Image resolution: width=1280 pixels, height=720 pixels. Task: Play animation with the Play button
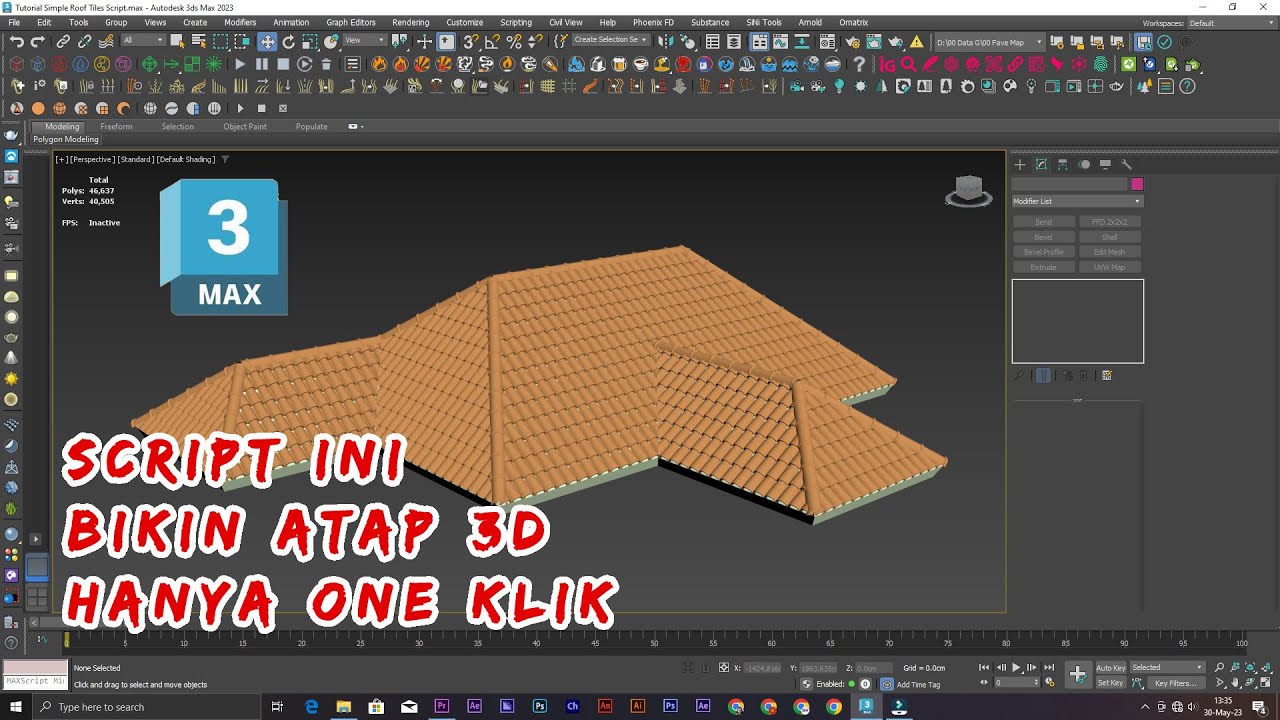tap(1016, 667)
